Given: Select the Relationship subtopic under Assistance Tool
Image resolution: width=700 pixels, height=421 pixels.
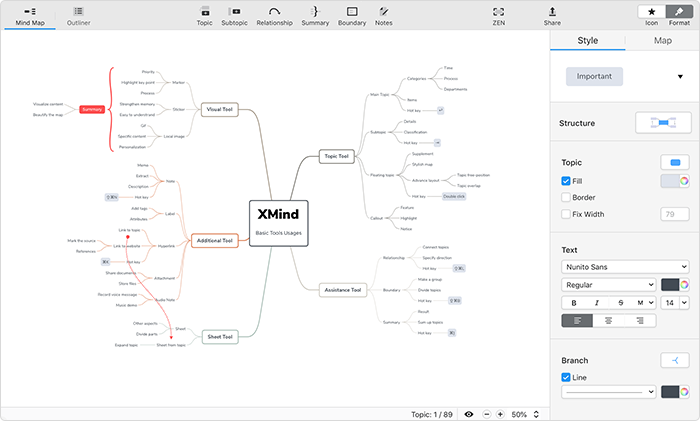Looking at the screenshot, I should [x=394, y=258].
